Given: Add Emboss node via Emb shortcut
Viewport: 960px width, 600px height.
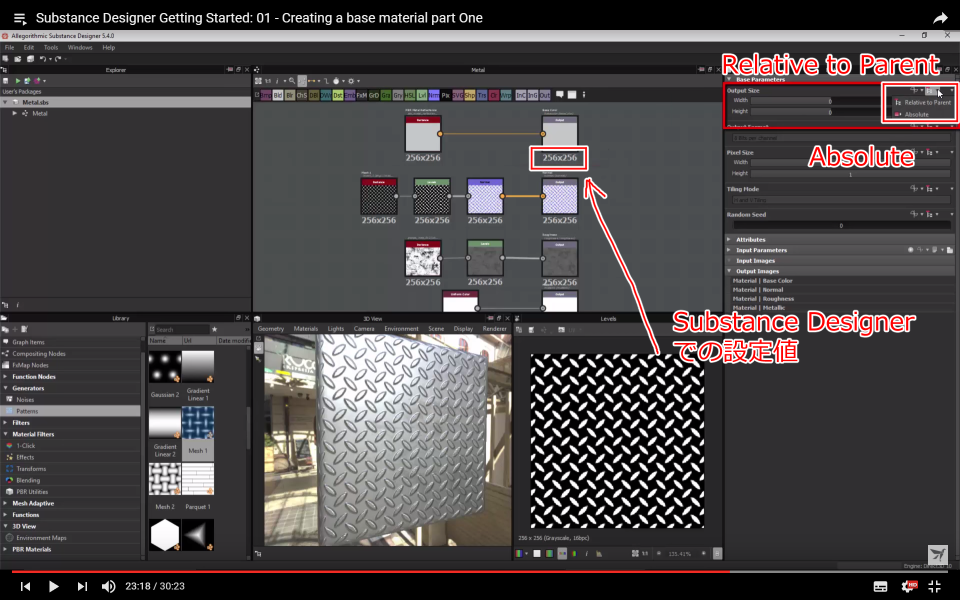Looking at the screenshot, I should pos(350,96).
